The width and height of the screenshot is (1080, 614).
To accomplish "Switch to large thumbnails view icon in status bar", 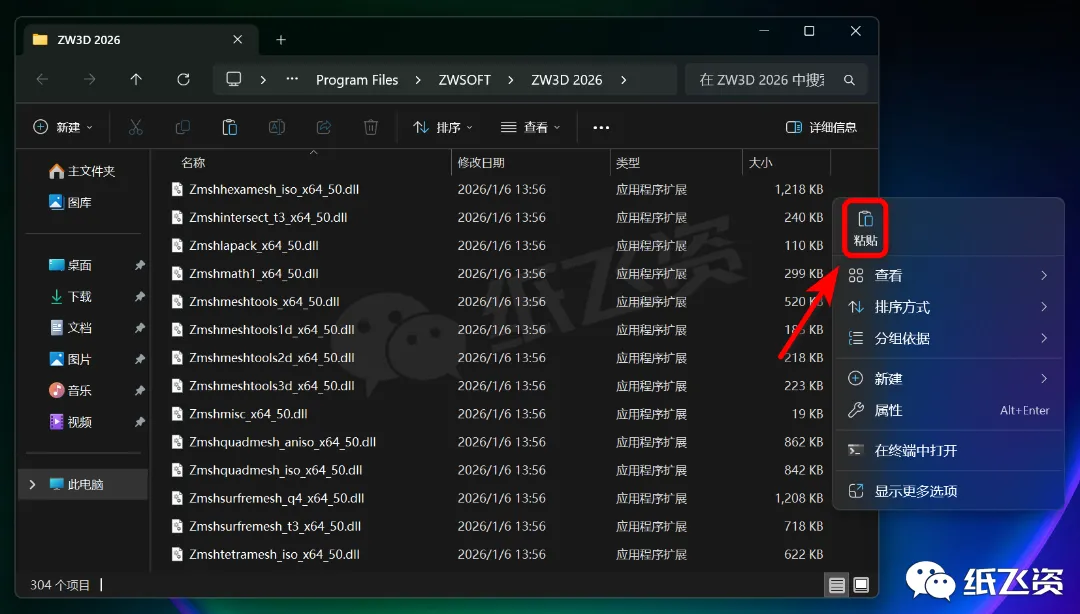I will [861, 585].
